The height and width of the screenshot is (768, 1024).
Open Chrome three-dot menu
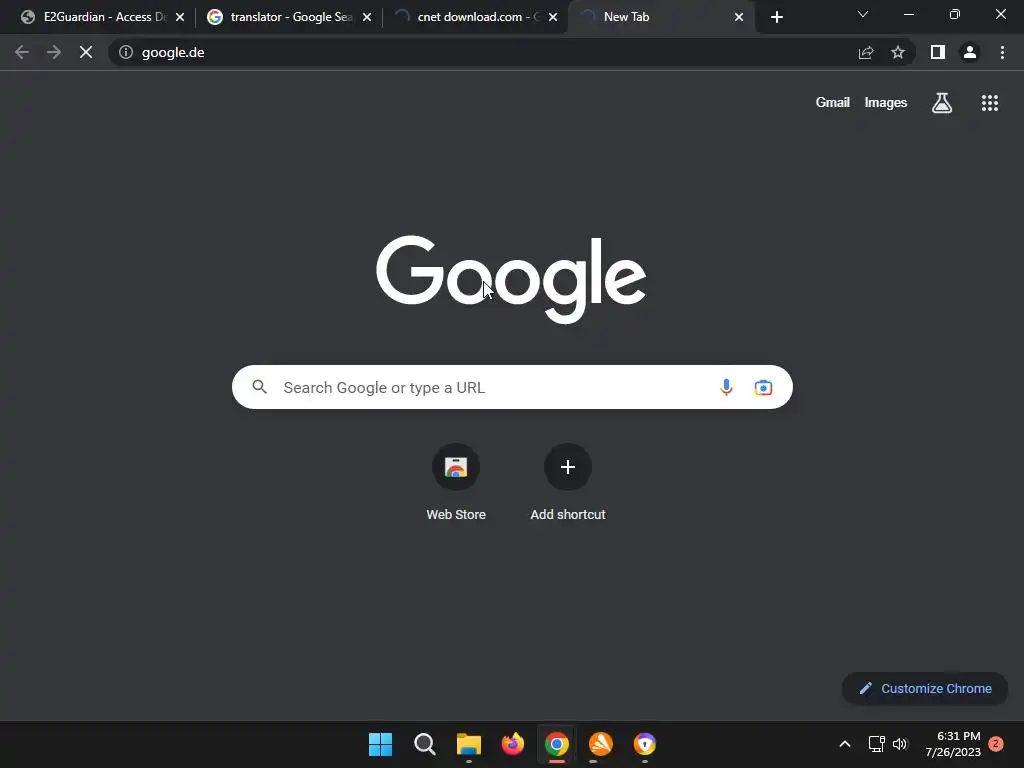click(1002, 52)
